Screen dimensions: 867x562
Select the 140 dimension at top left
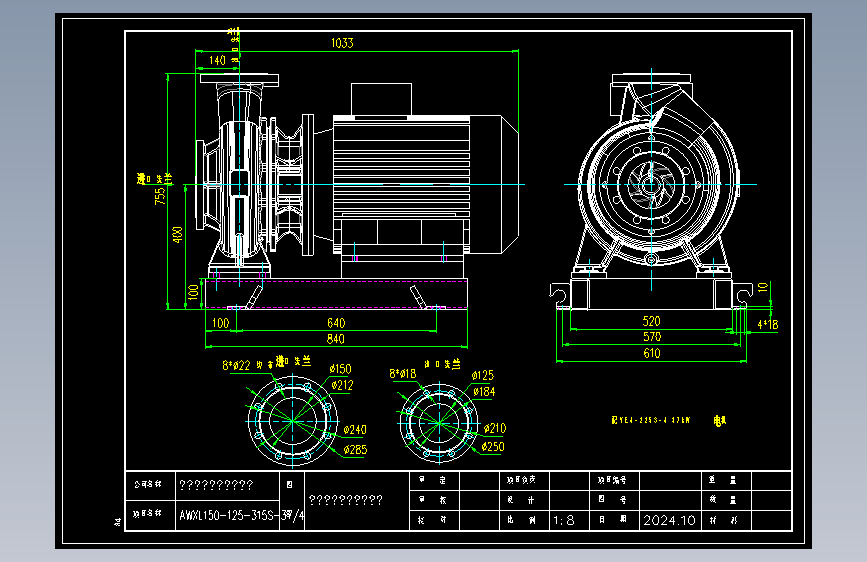click(x=217, y=60)
